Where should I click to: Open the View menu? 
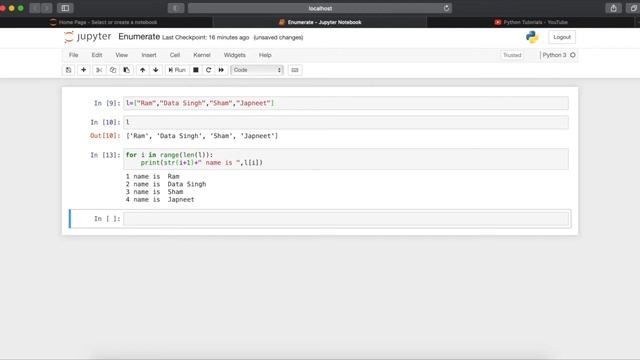pyautogui.click(x=122, y=55)
